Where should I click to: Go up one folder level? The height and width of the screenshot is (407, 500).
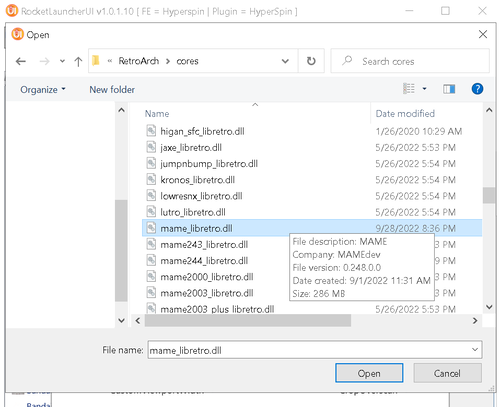pos(78,61)
